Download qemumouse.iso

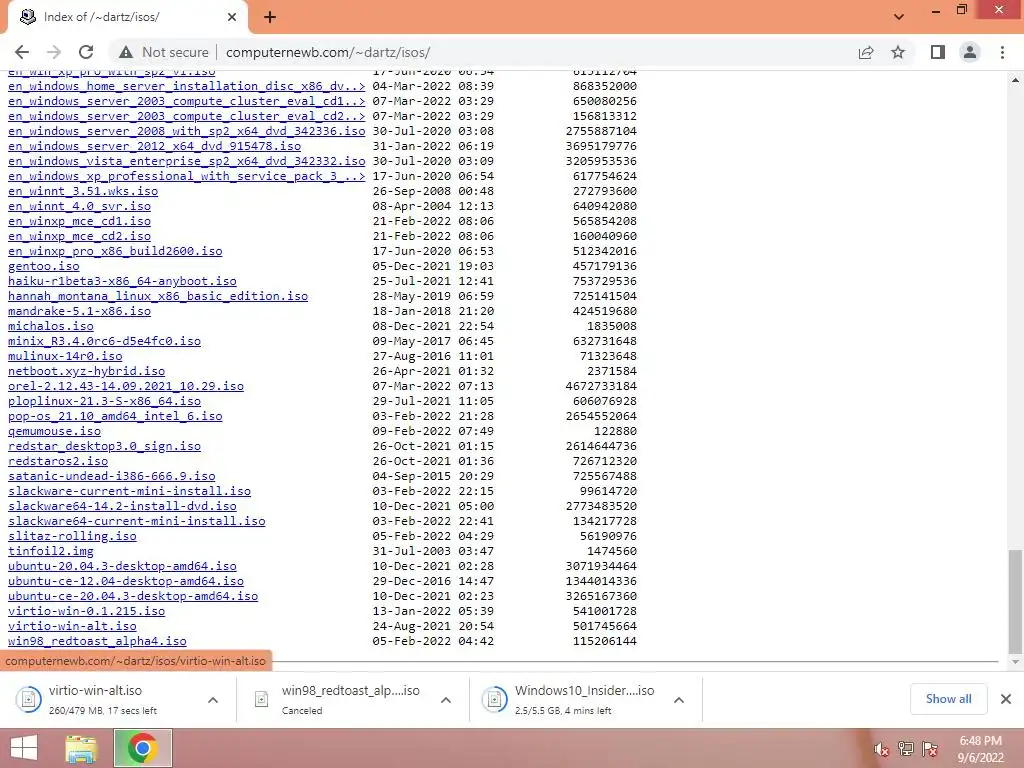54,431
